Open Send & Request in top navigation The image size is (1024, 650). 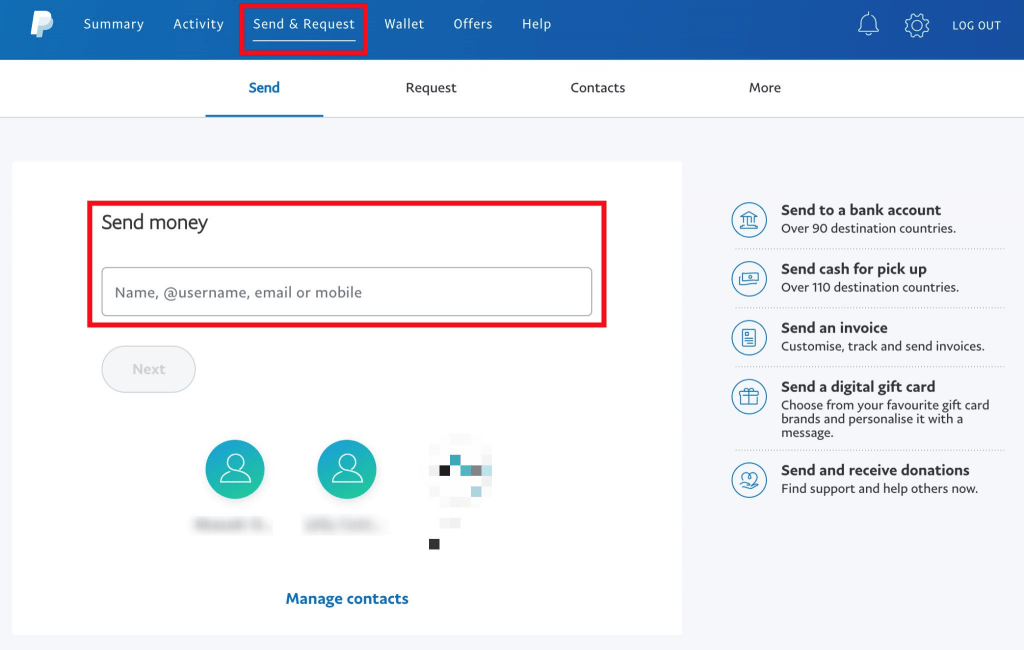304,24
